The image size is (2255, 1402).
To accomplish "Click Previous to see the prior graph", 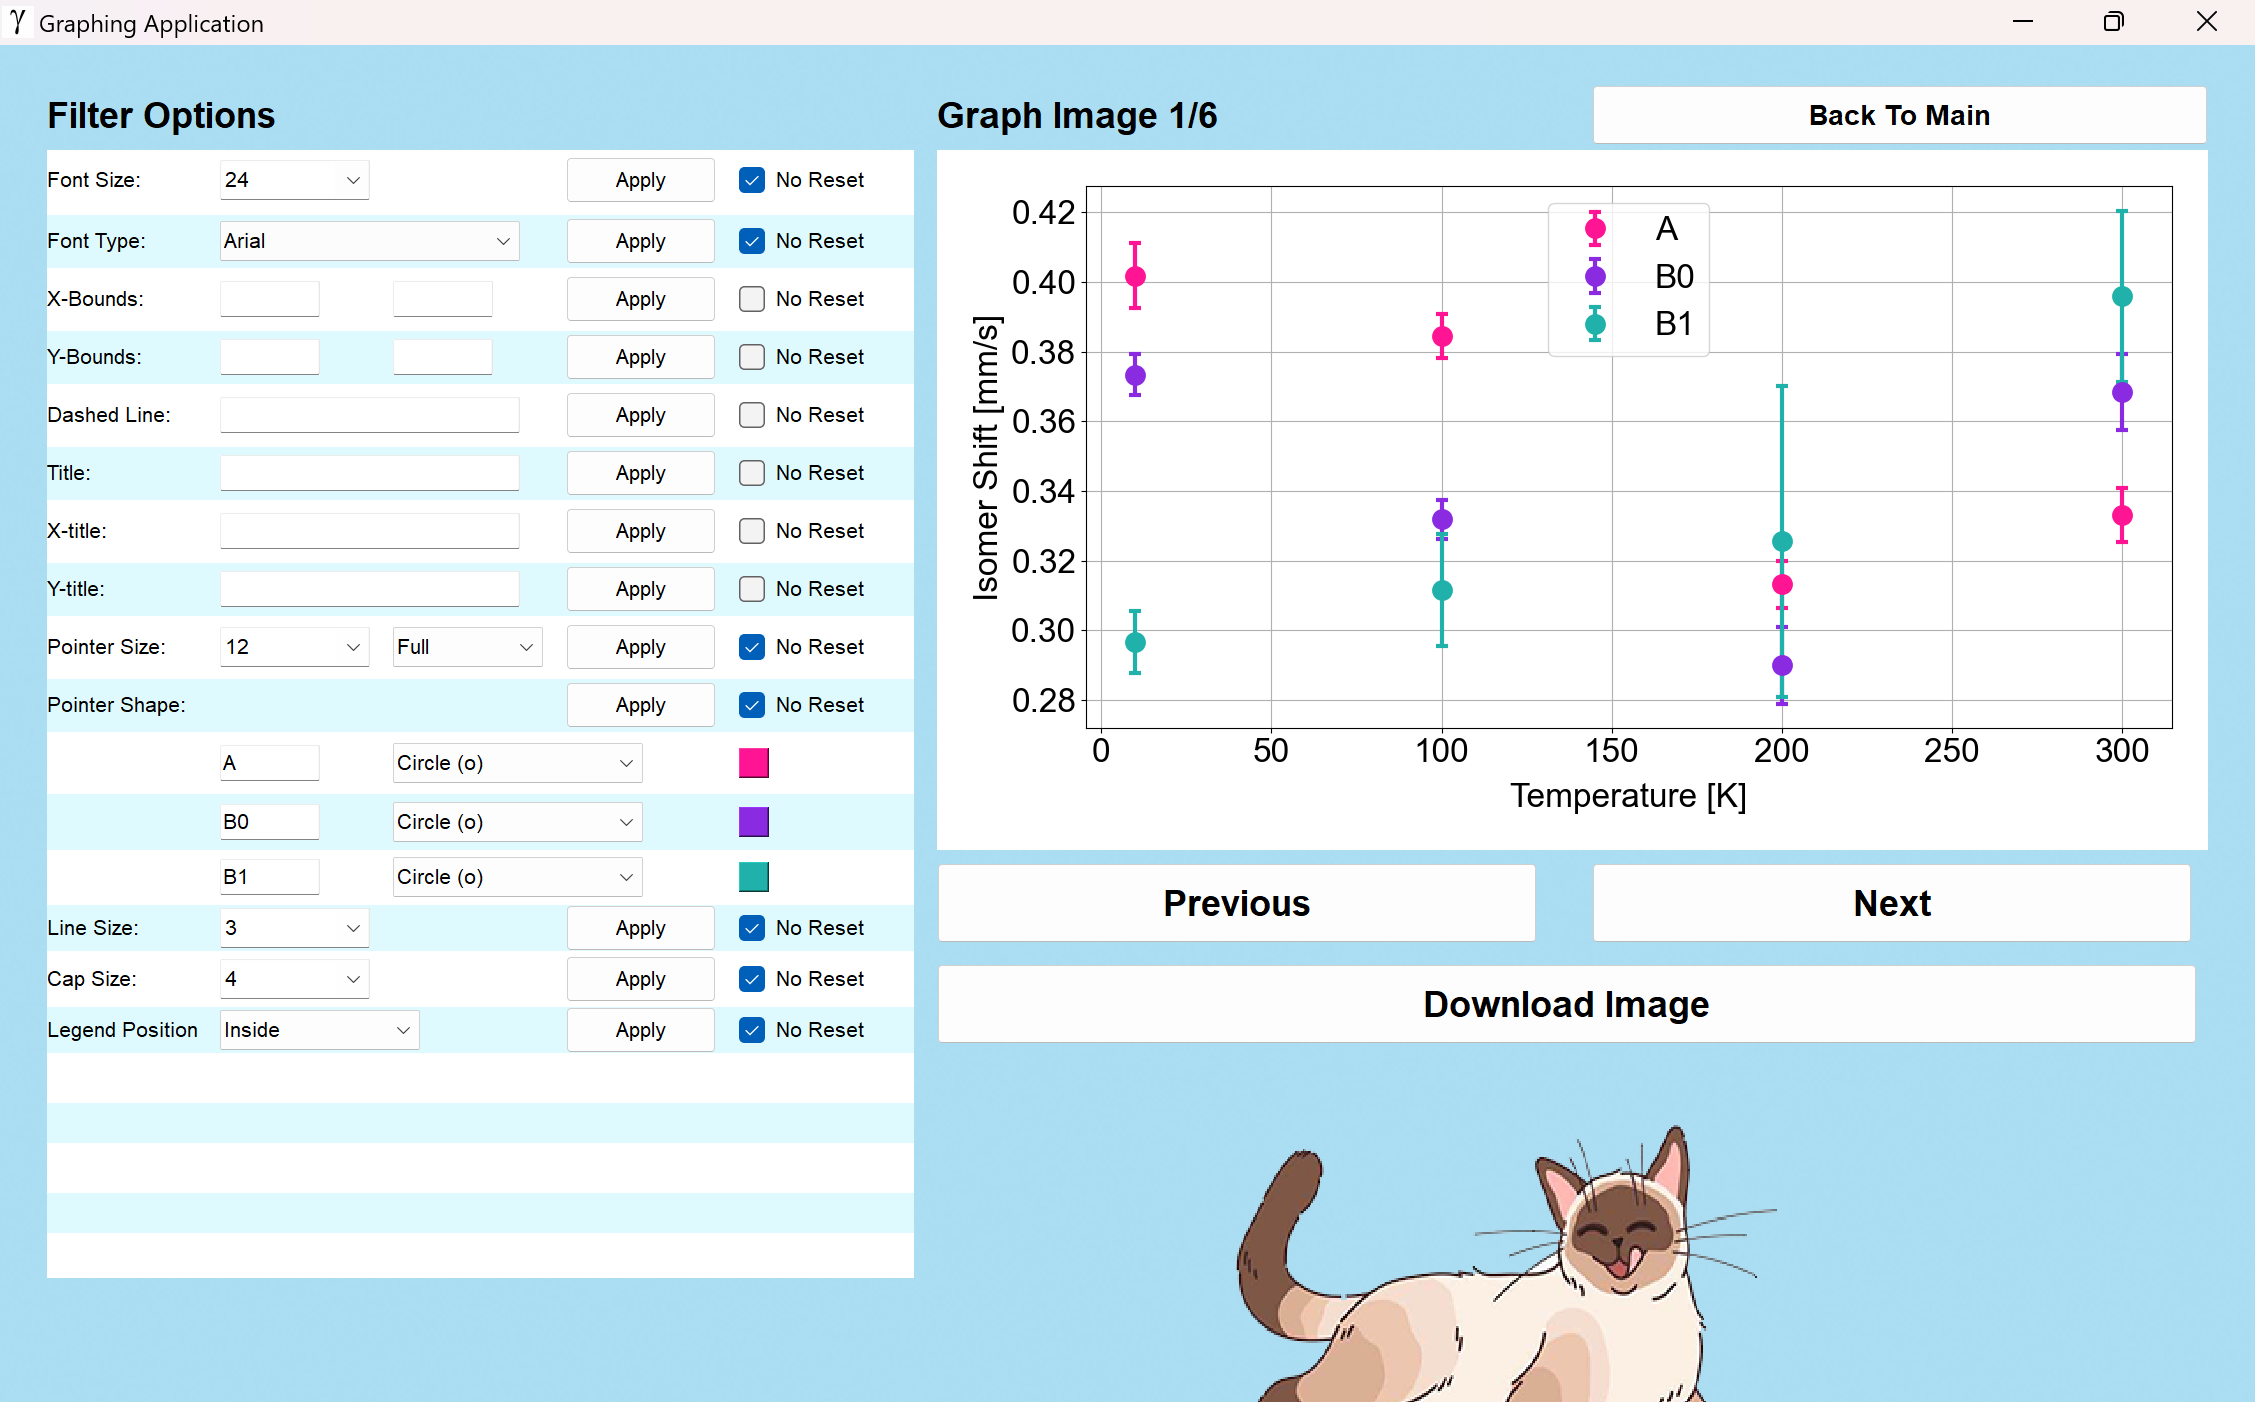I will tap(1236, 903).
